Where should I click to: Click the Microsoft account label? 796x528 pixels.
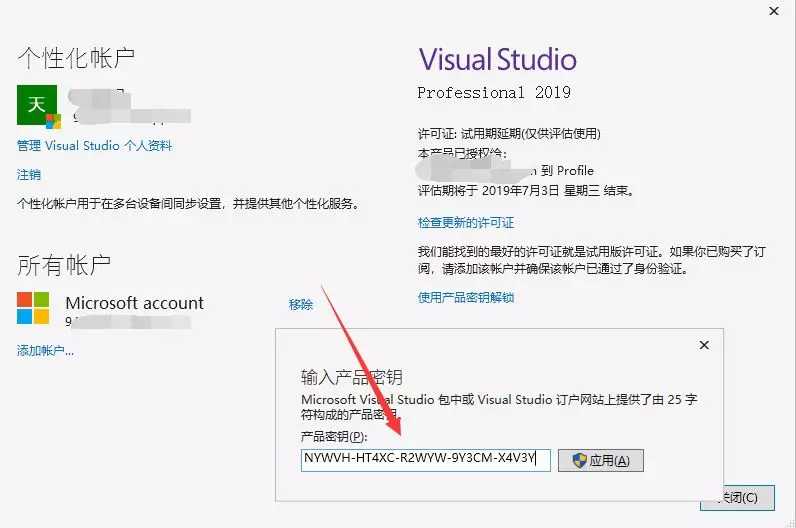(135, 303)
